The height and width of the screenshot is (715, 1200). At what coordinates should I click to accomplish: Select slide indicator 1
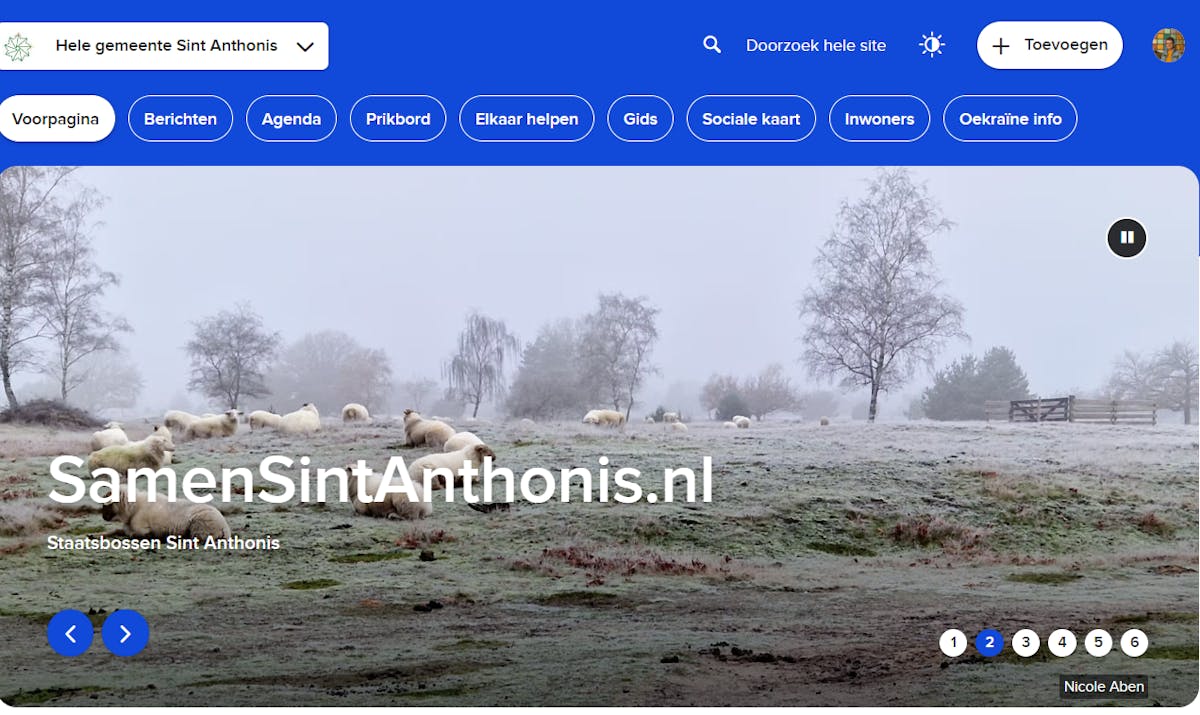(953, 643)
